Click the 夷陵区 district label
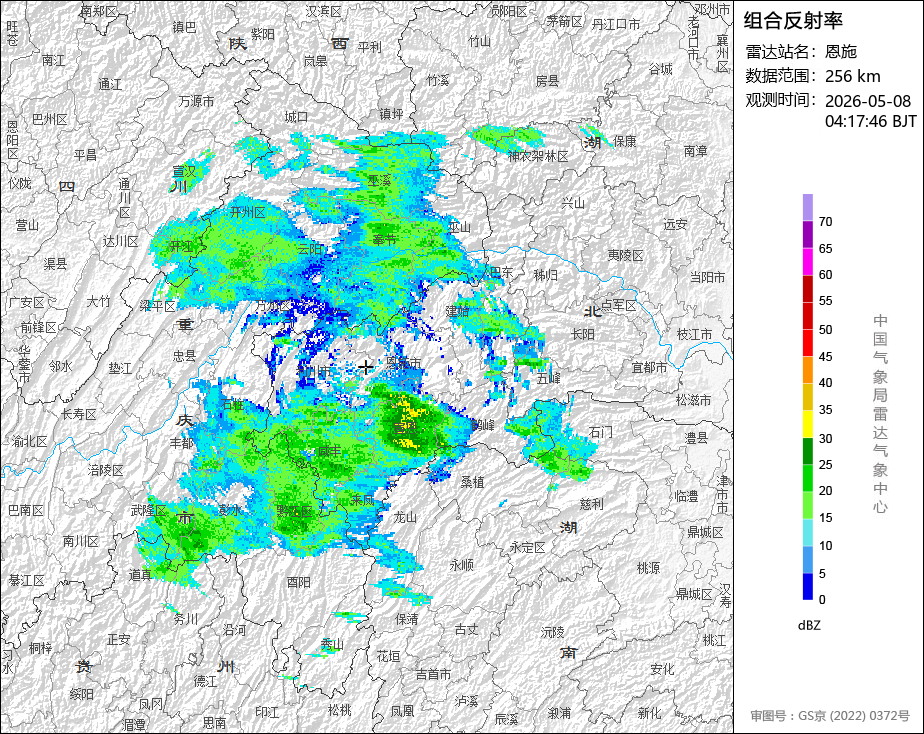Viewport: 924px width, 734px height. 625,255
